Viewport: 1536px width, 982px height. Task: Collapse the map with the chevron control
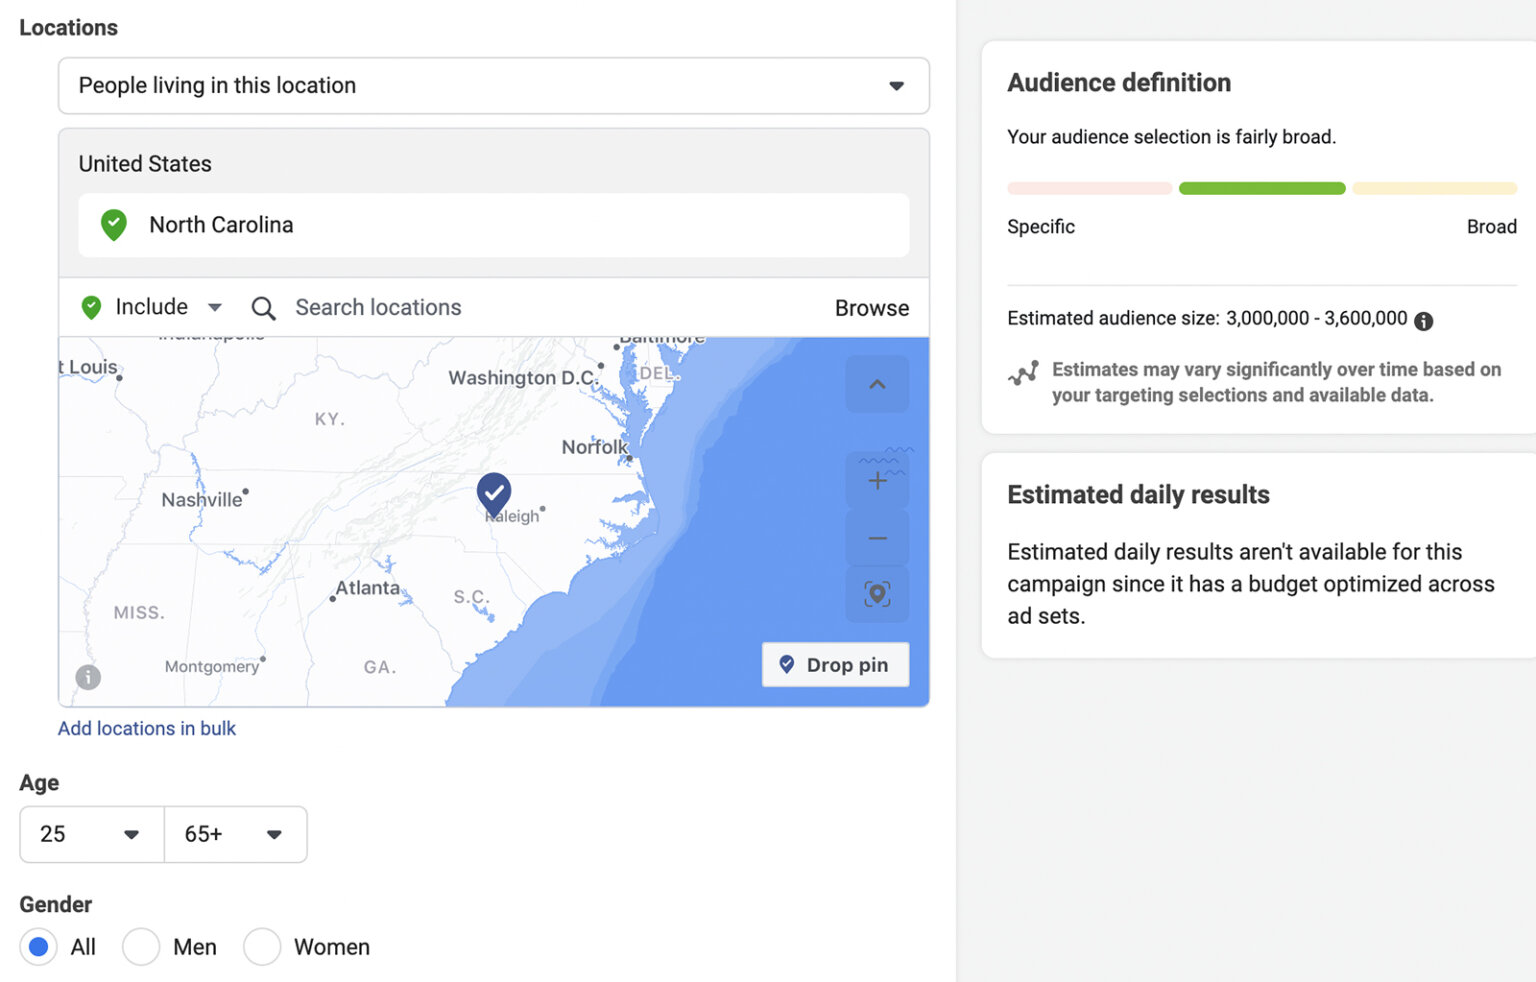click(x=877, y=384)
